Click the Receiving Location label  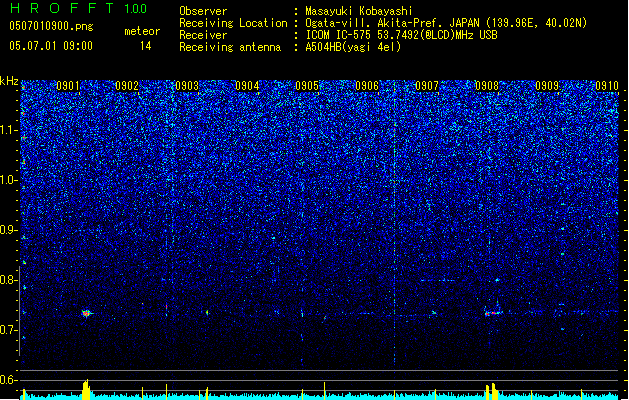coord(233,23)
